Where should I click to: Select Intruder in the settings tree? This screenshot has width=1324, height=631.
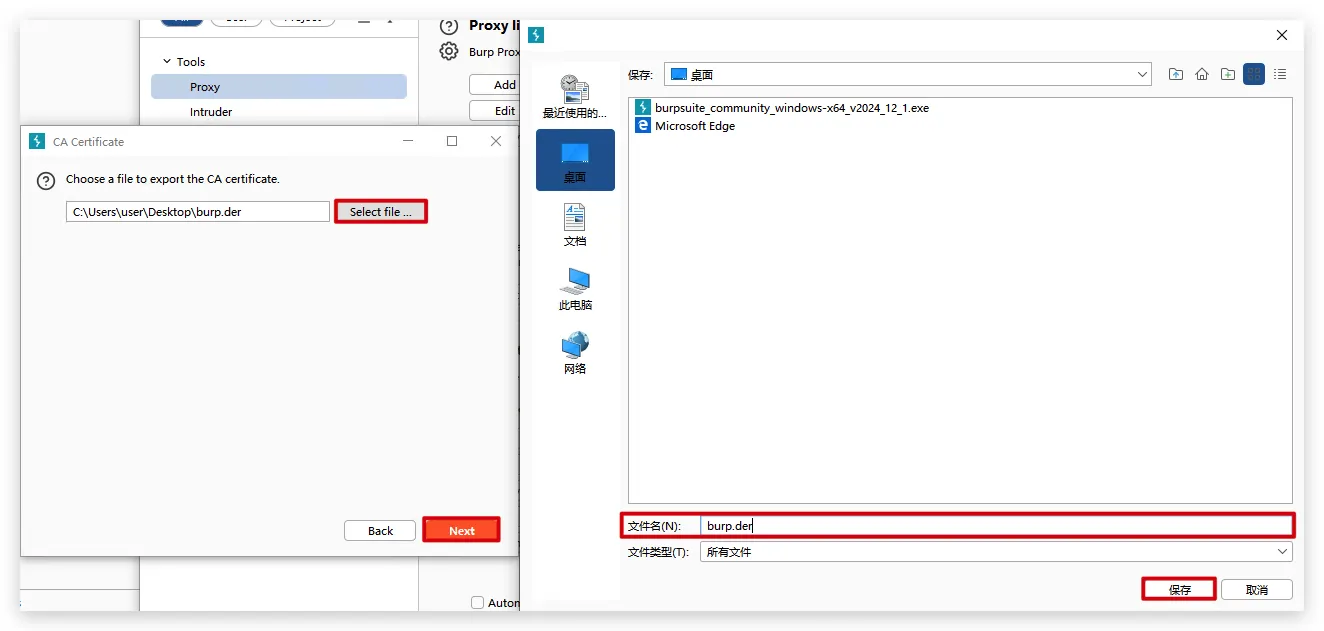click(x=211, y=112)
